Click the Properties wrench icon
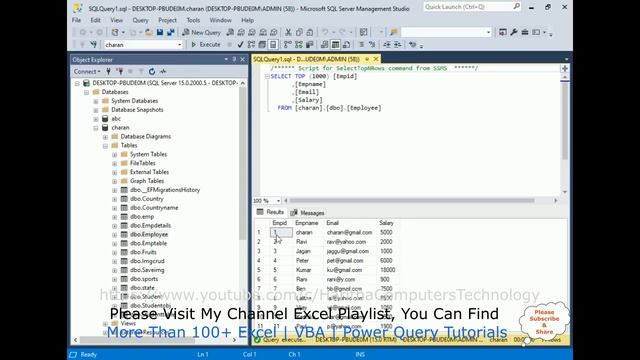Screen dimensions: 640x360 coord(514,32)
